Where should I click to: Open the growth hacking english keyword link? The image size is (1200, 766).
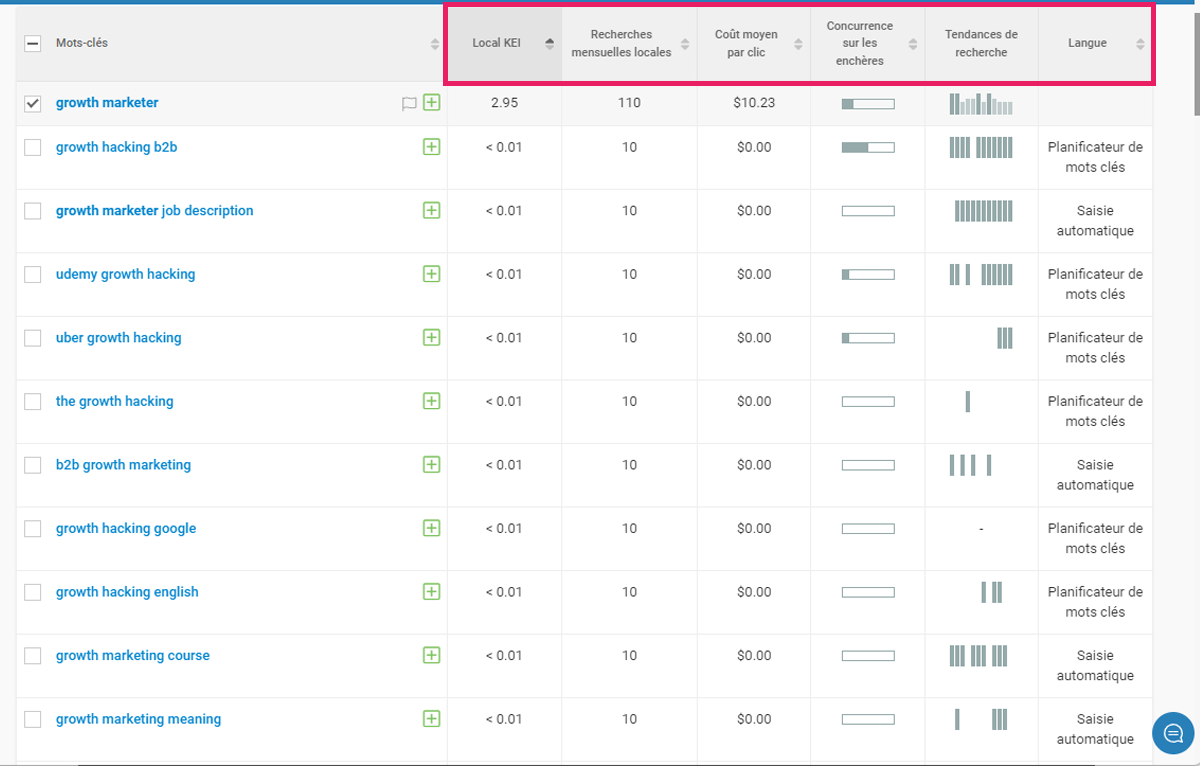pyautogui.click(x=127, y=592)
